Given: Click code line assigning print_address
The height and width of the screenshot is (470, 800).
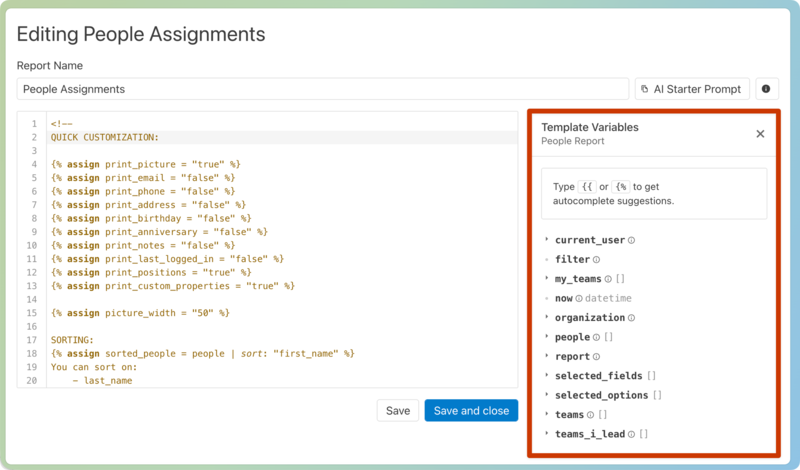Looking at the screenshot, I should pyautogui.click(x=148, y=205).
